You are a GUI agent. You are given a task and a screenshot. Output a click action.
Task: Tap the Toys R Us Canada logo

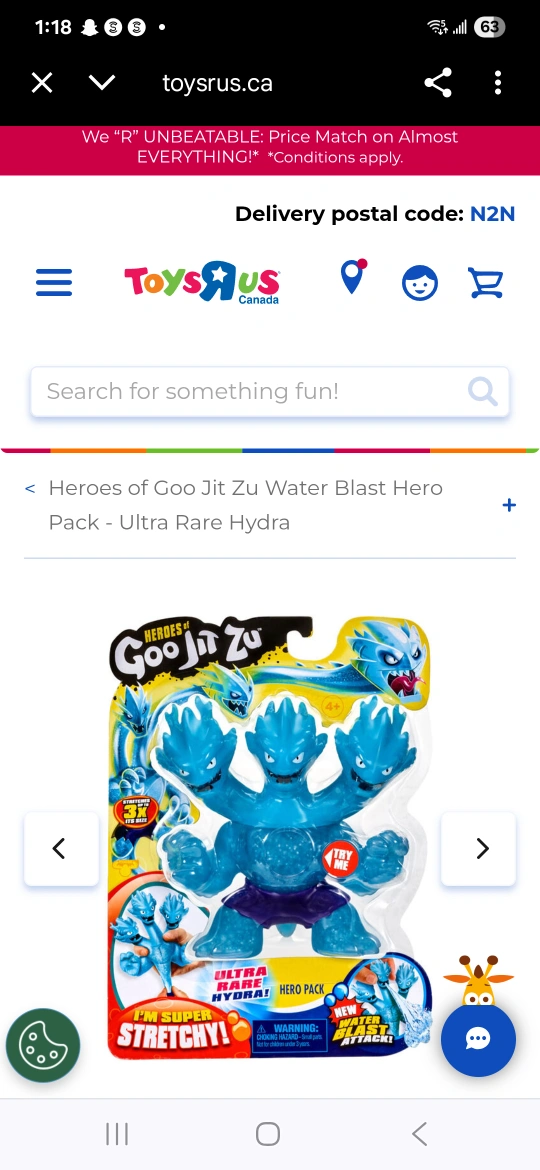(201, 283)
